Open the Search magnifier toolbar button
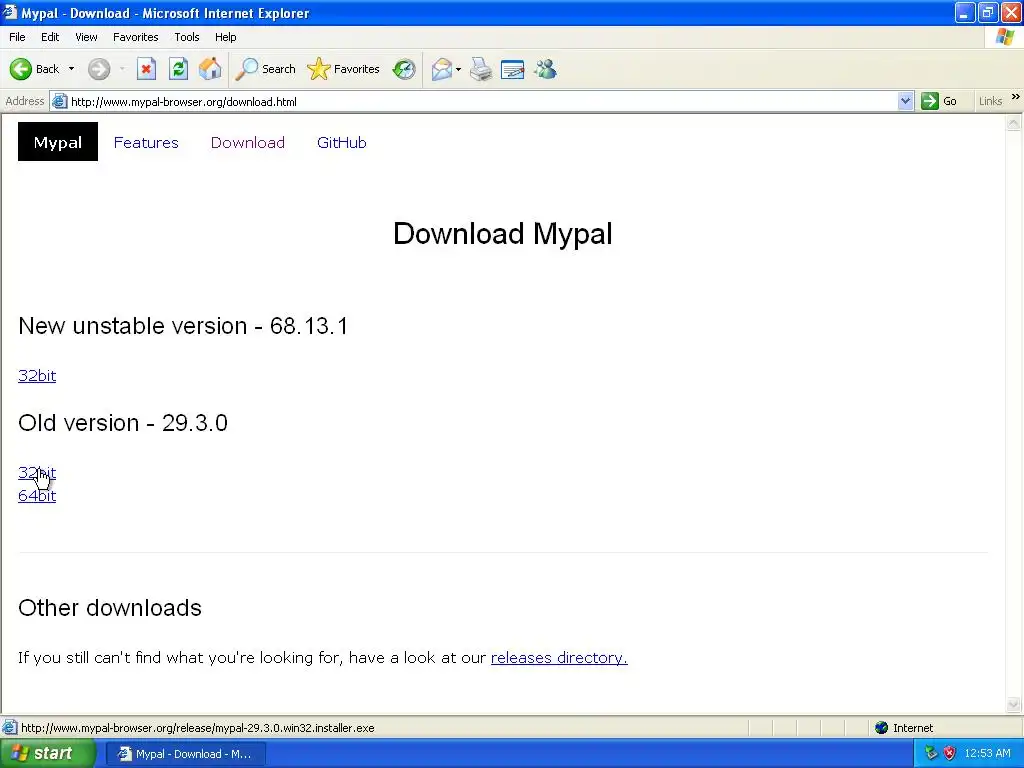The image size is (1024, 768). point(266,69)
